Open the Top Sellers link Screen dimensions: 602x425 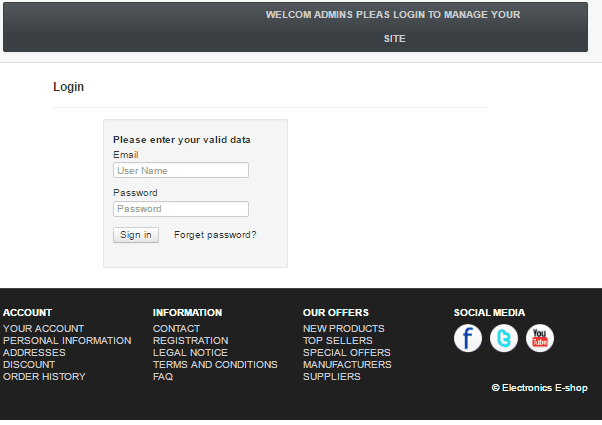[x=338, y=341]
